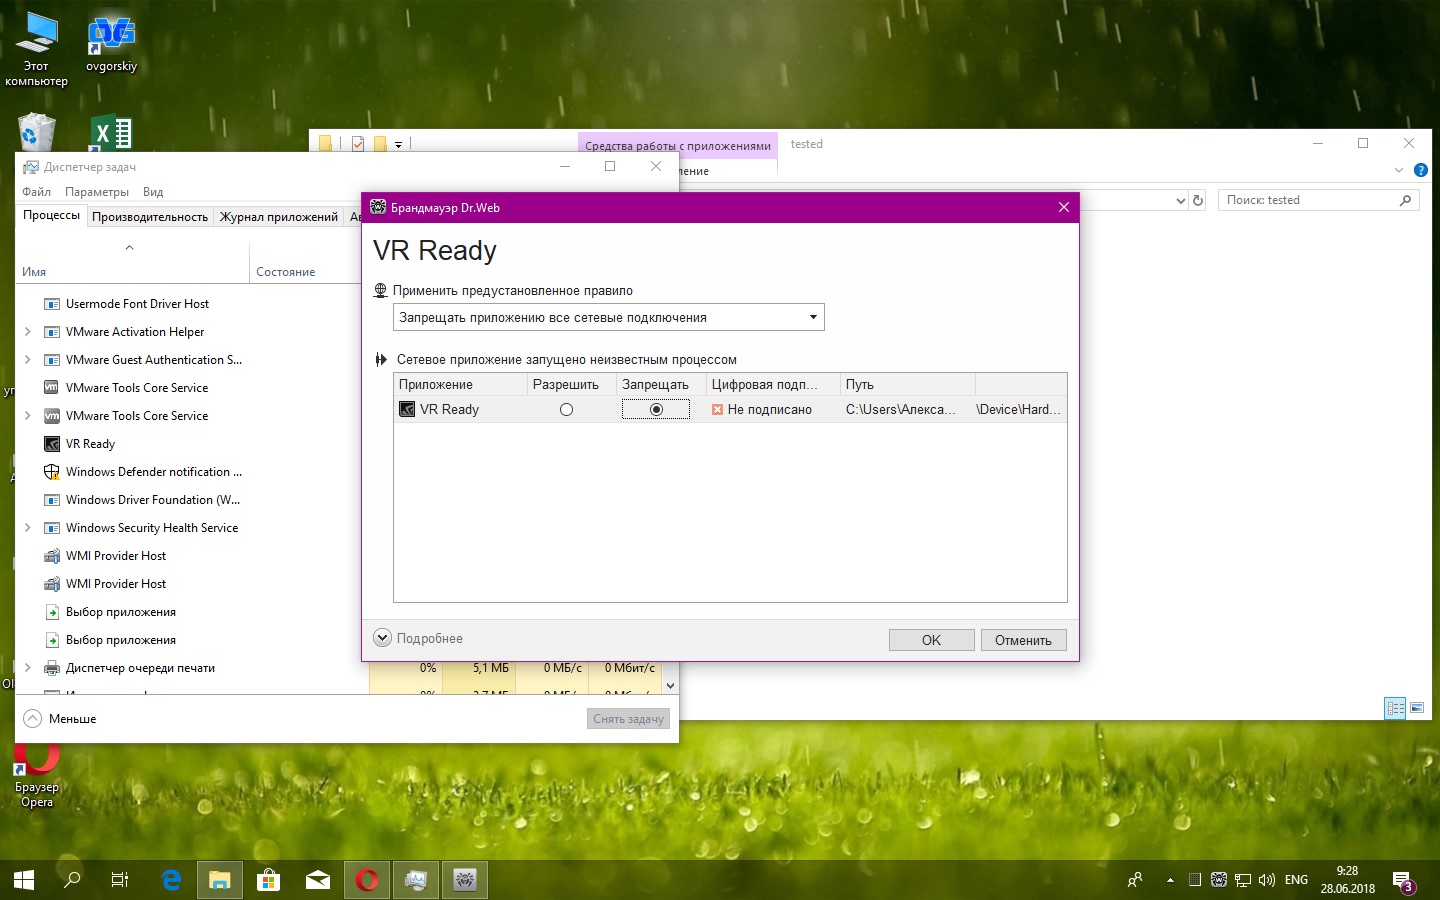This screenshot has height=900, width=1440.
Task: Expand the VMware Activation Helper process
Action: point(27,332)
